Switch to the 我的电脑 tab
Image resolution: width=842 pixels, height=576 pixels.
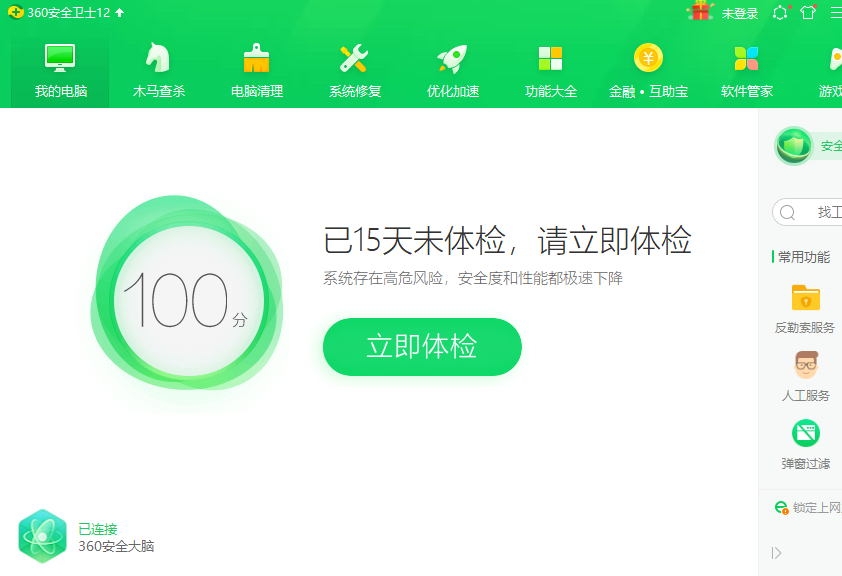(61, 70)
